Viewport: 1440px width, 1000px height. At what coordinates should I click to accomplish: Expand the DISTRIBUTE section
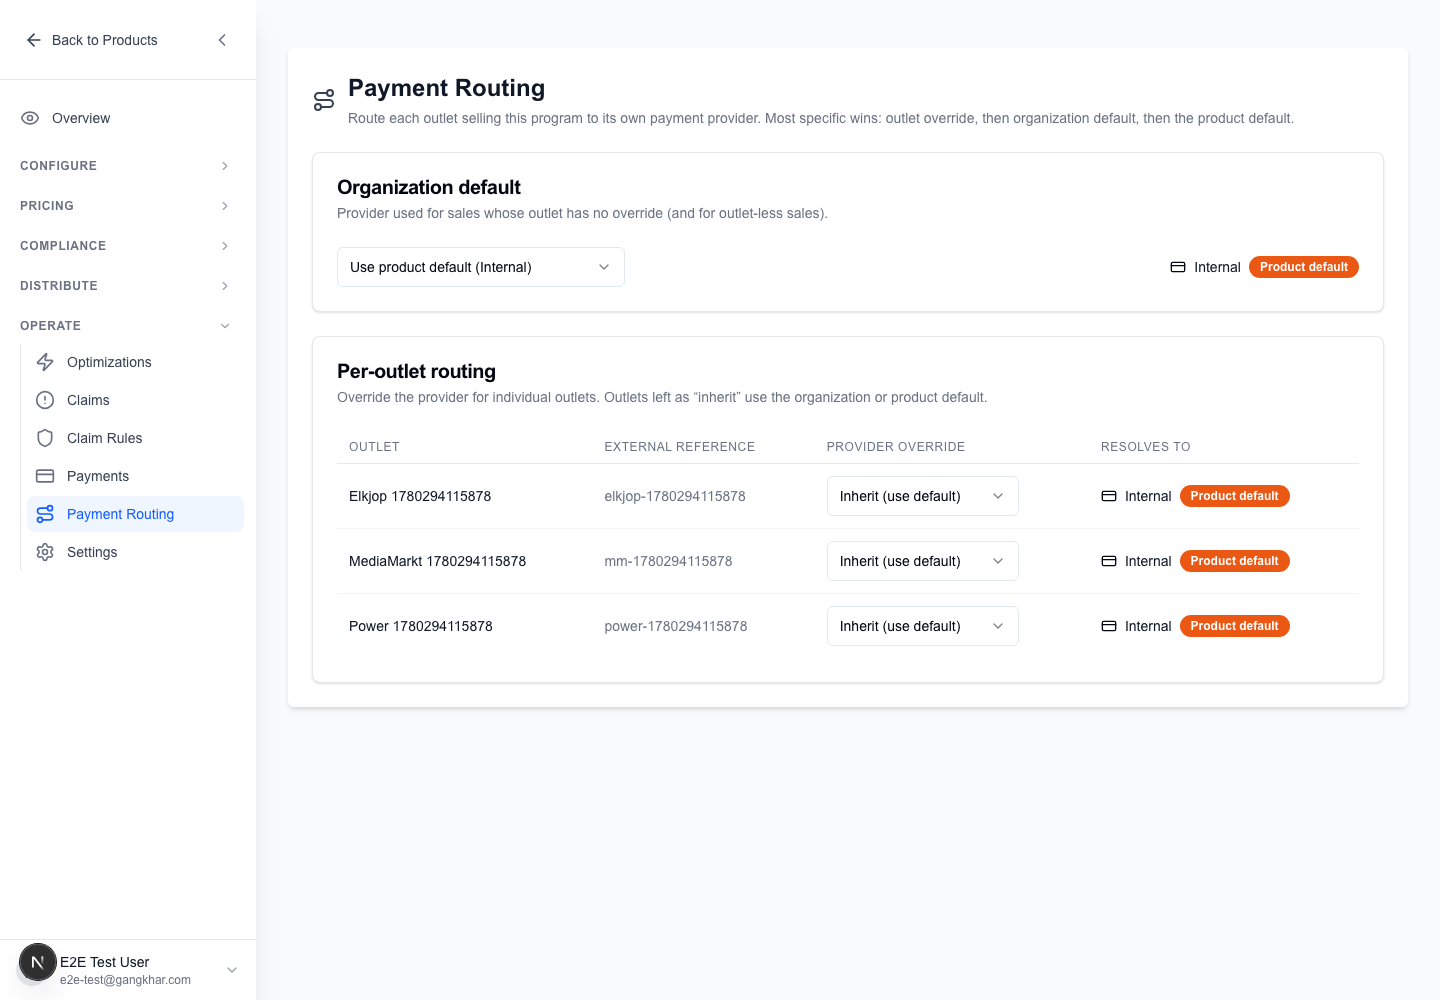tap(126, 286)
